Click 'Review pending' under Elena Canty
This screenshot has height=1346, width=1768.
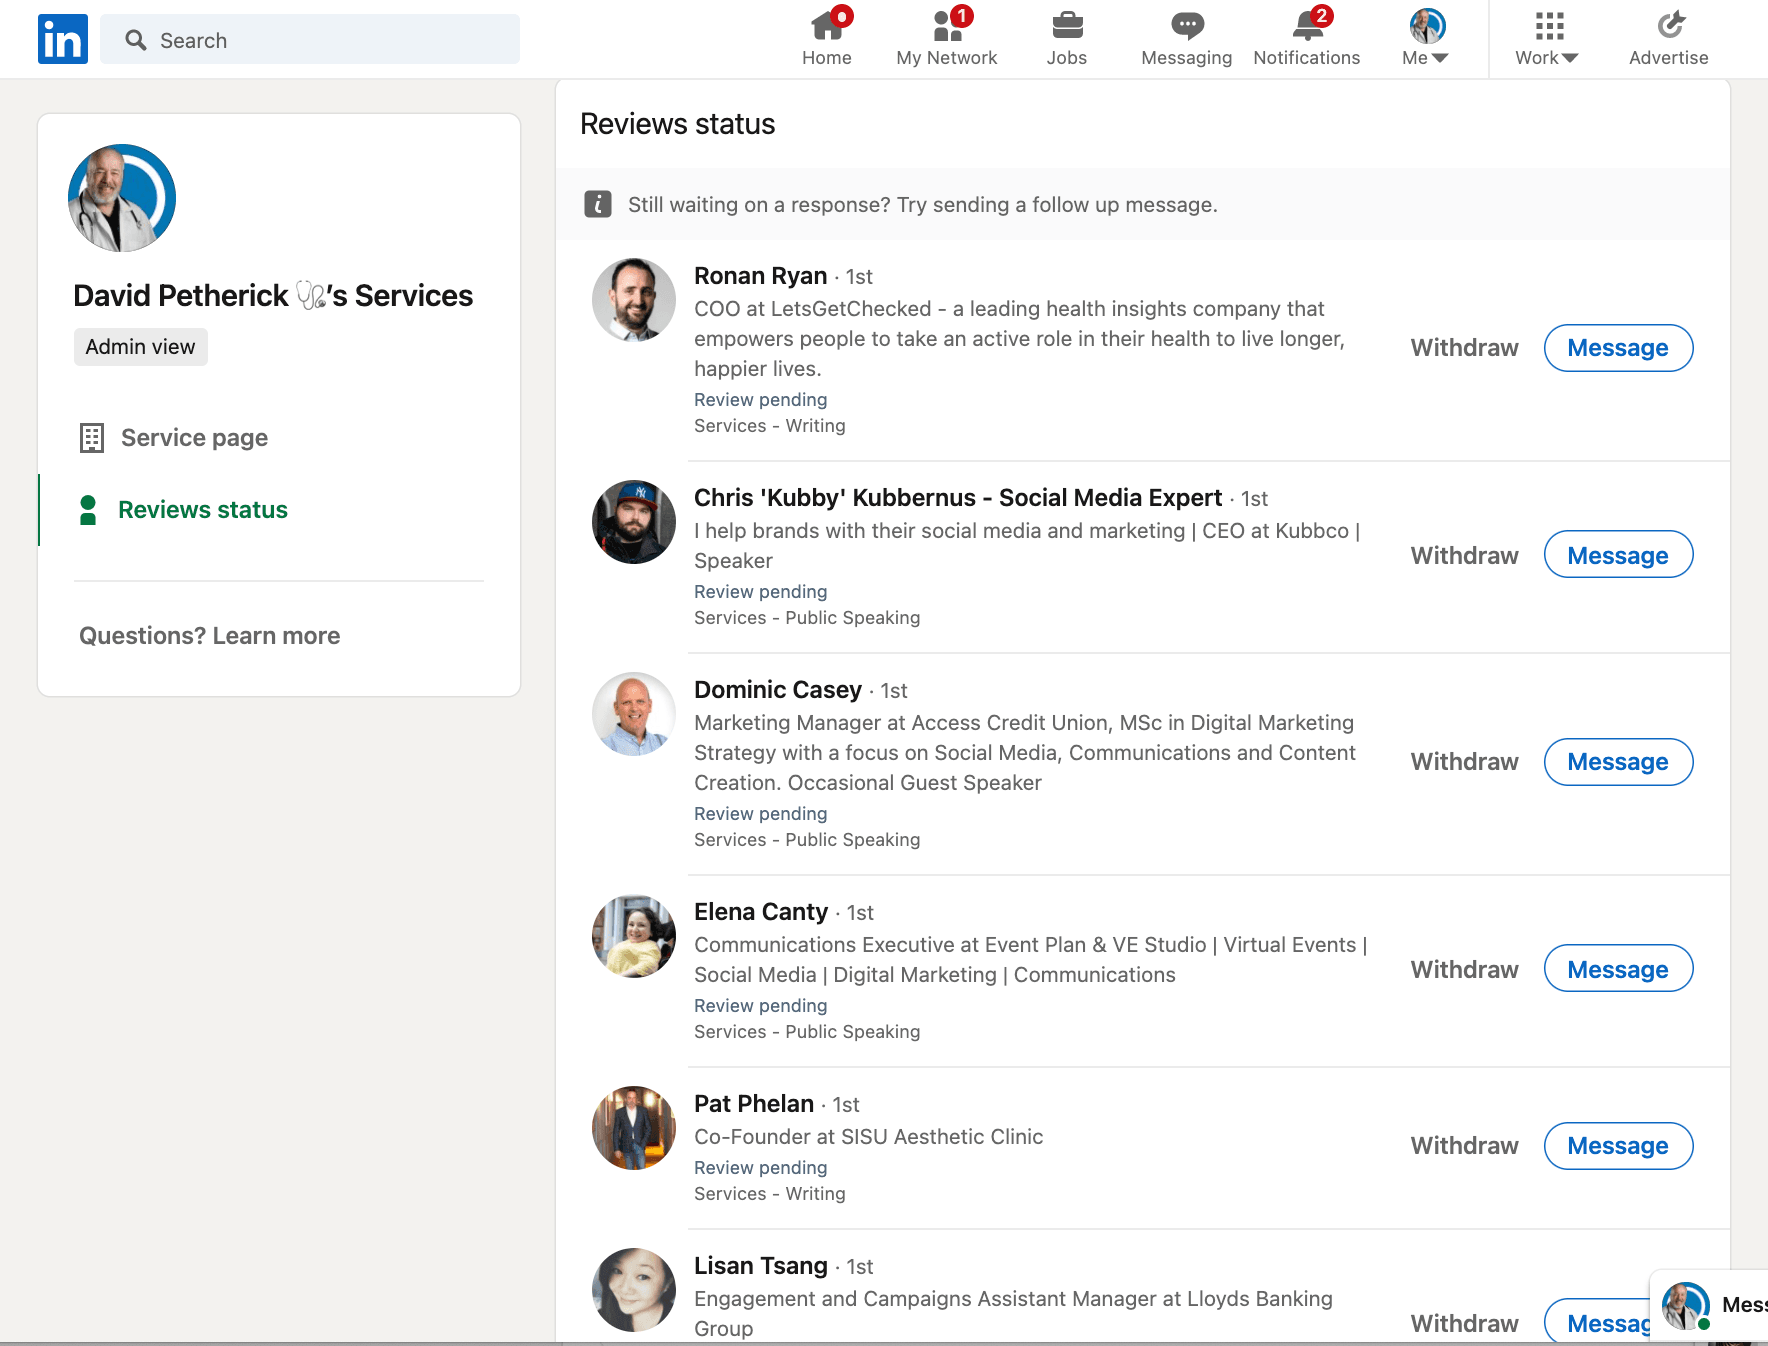pos(761,1006)
